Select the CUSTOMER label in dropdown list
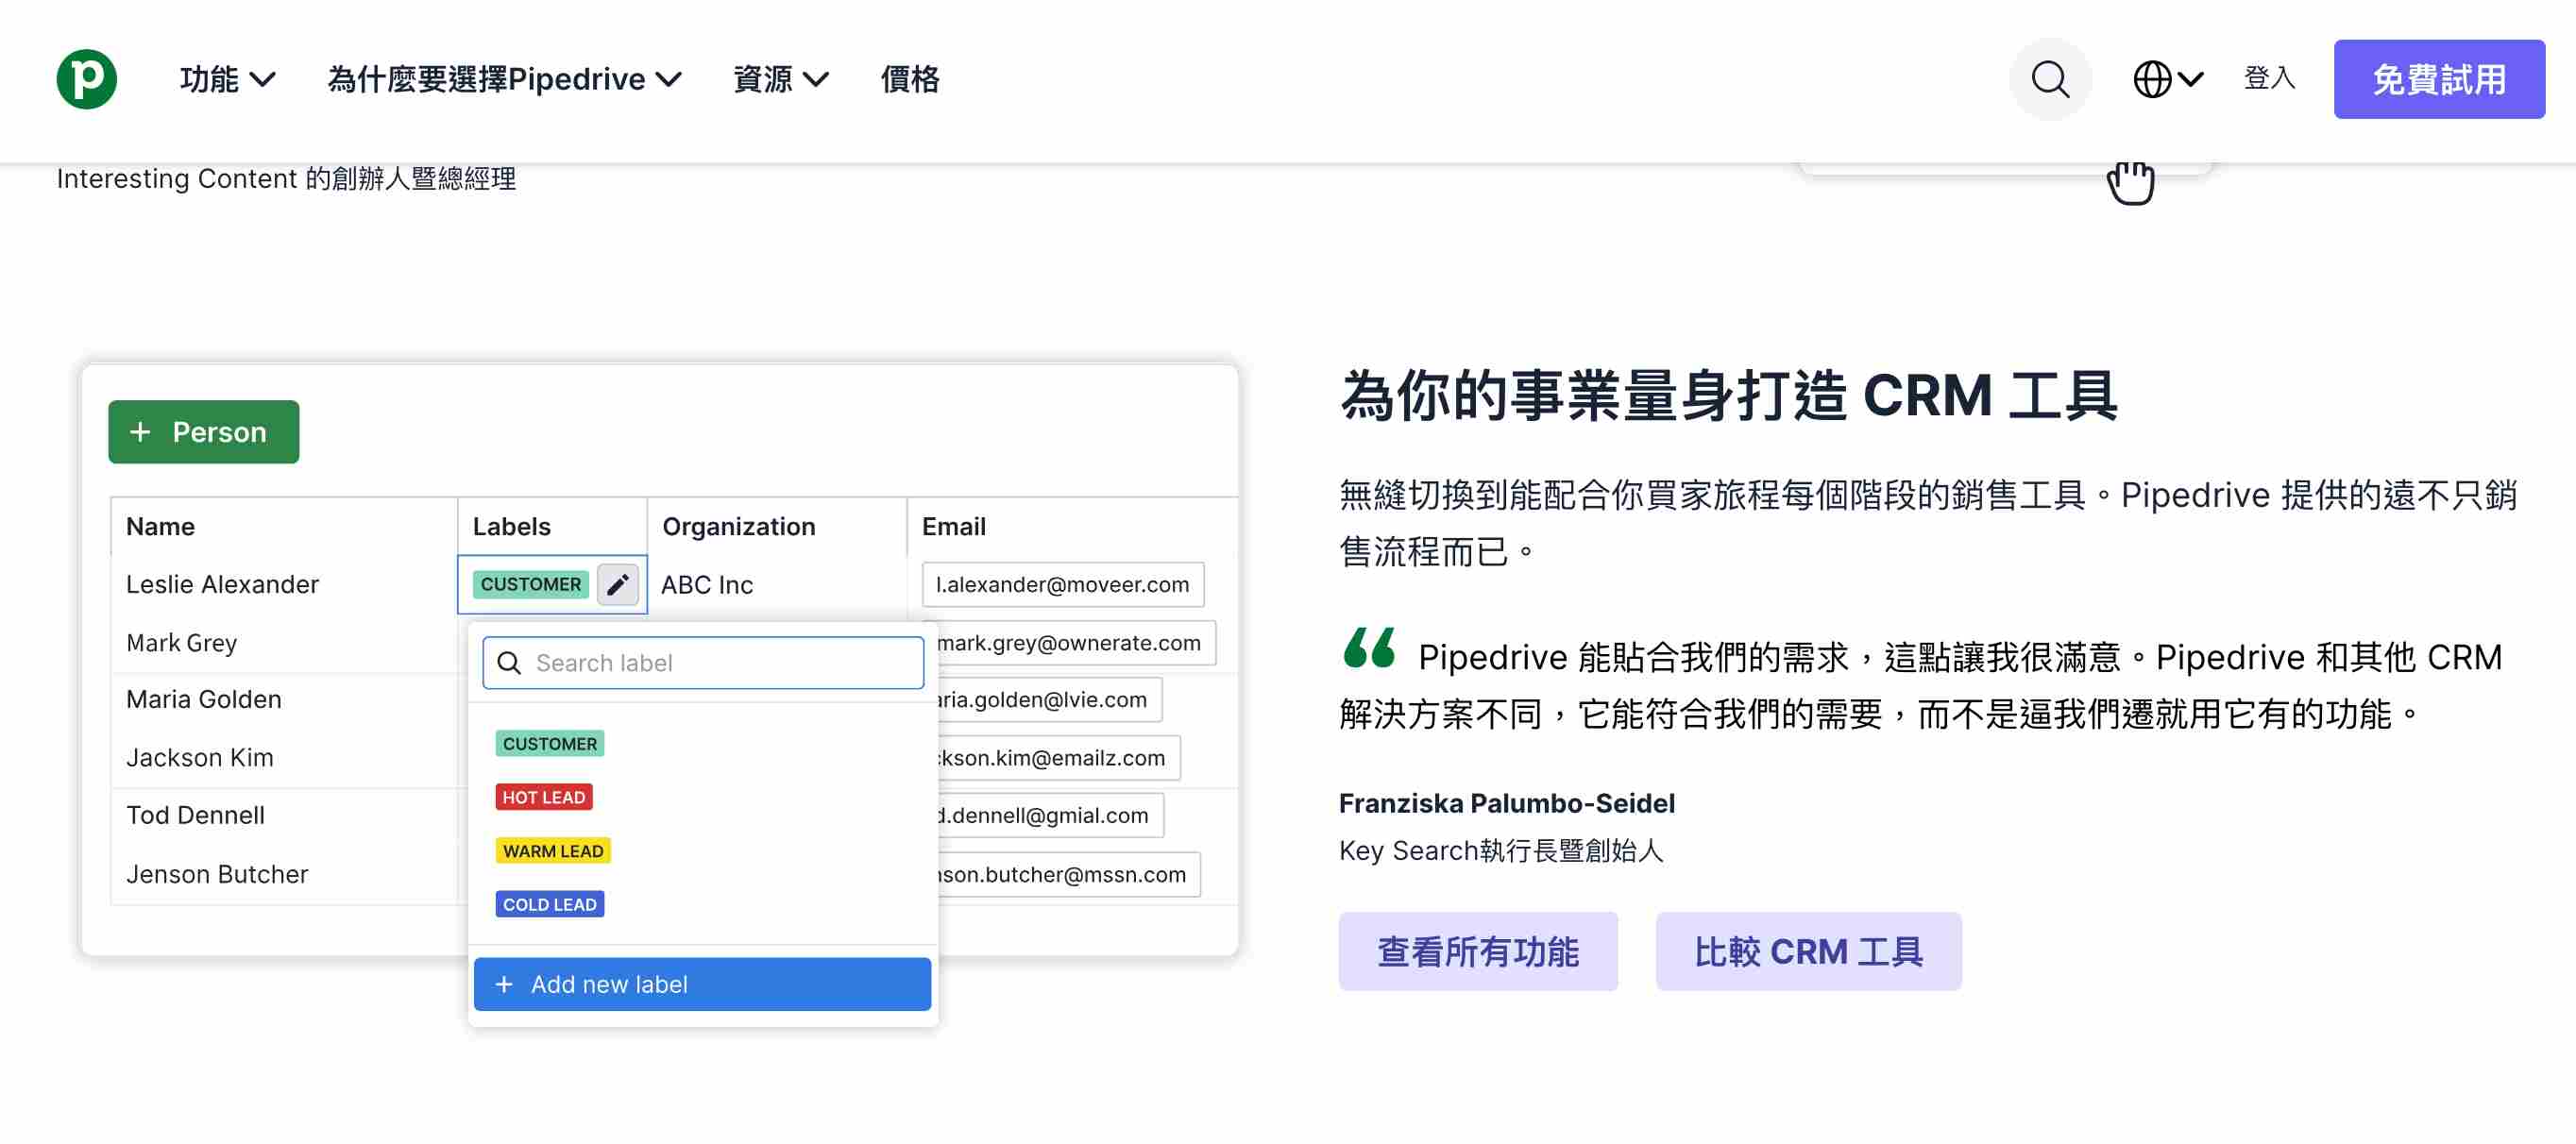This screenshot has height=1144, width=2576. tap(550, 744)
